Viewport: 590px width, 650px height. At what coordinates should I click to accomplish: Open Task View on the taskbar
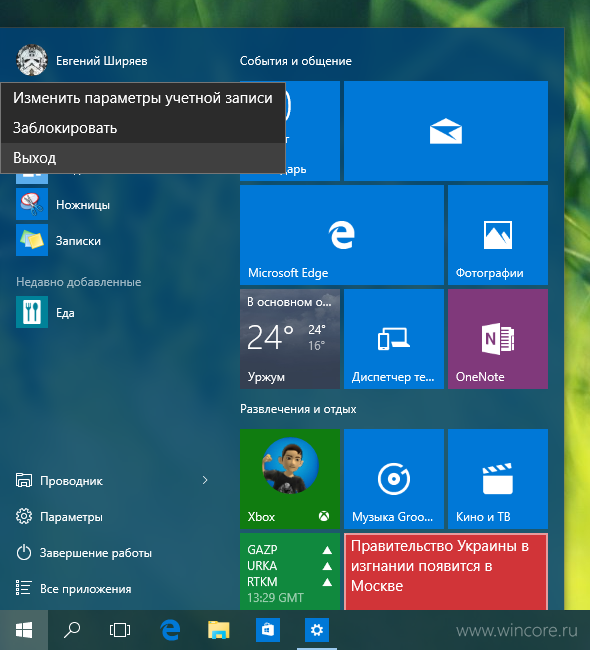coord(120,630)
